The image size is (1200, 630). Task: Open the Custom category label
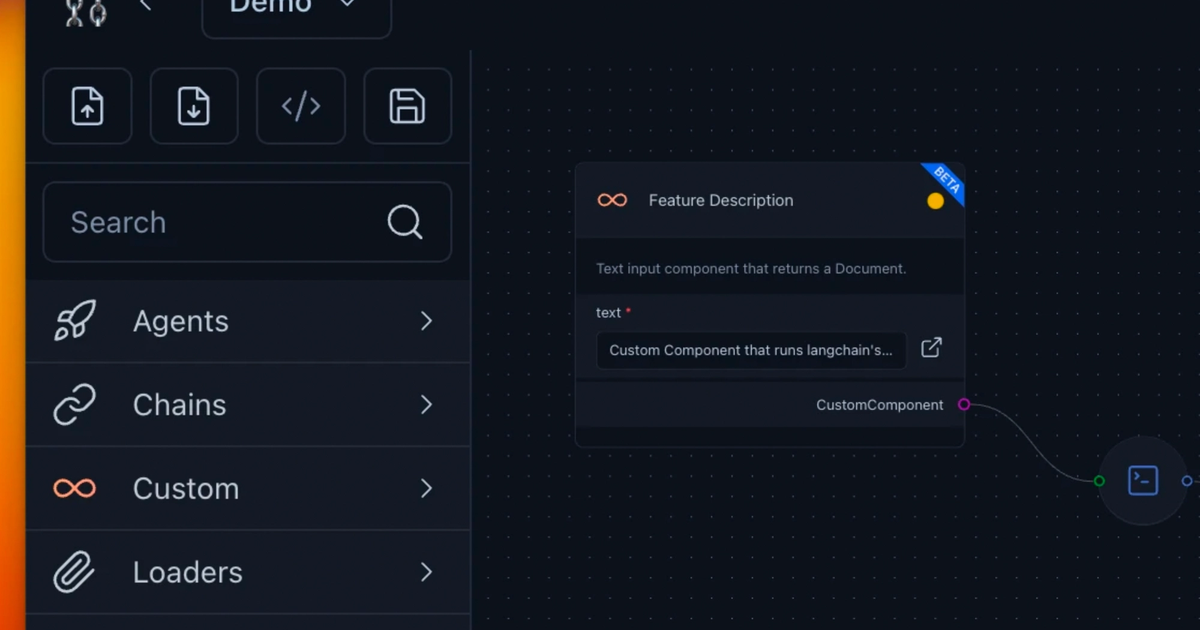[x=186, y=488]
